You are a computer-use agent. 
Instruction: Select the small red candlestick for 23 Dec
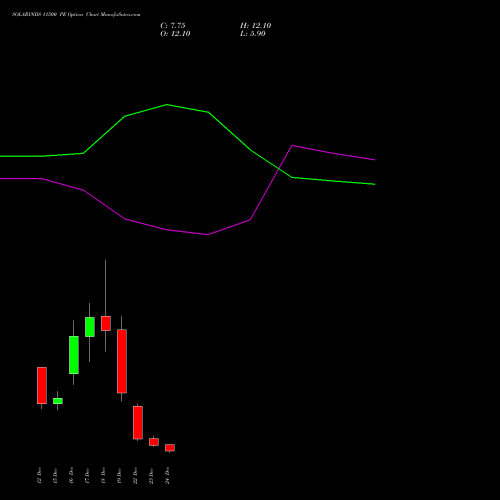(x=154, y=442)
